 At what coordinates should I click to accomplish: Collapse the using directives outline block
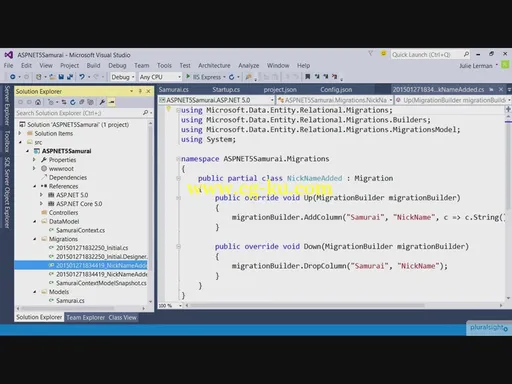(178, 110)
